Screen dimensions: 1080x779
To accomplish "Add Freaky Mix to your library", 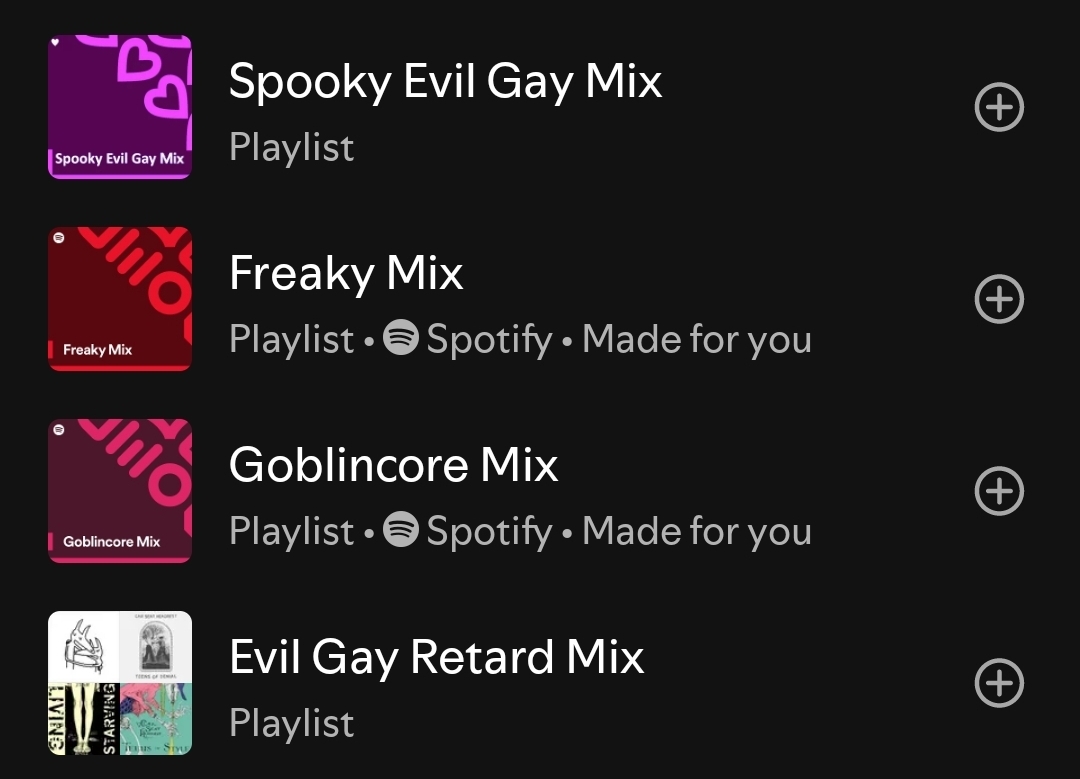I will [999, 299].
